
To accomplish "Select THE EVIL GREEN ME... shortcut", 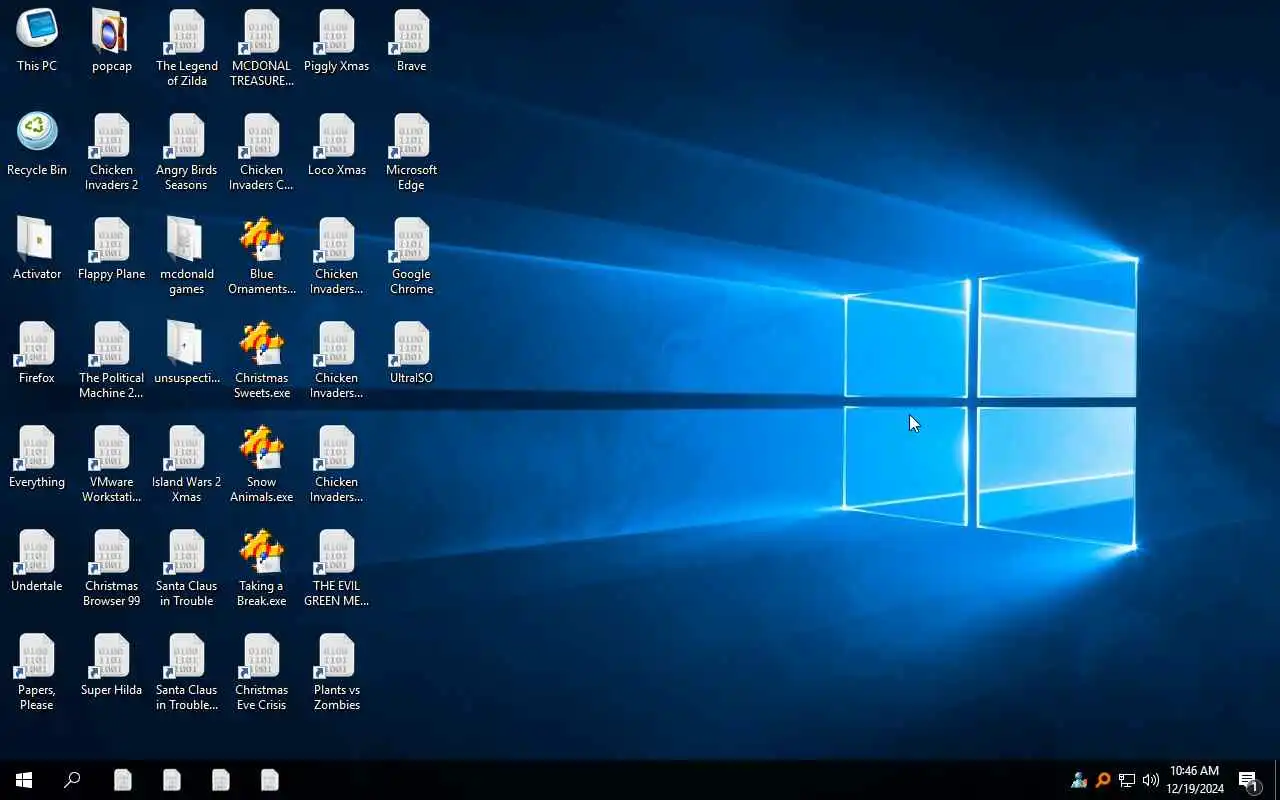I will tap(337, 567).
